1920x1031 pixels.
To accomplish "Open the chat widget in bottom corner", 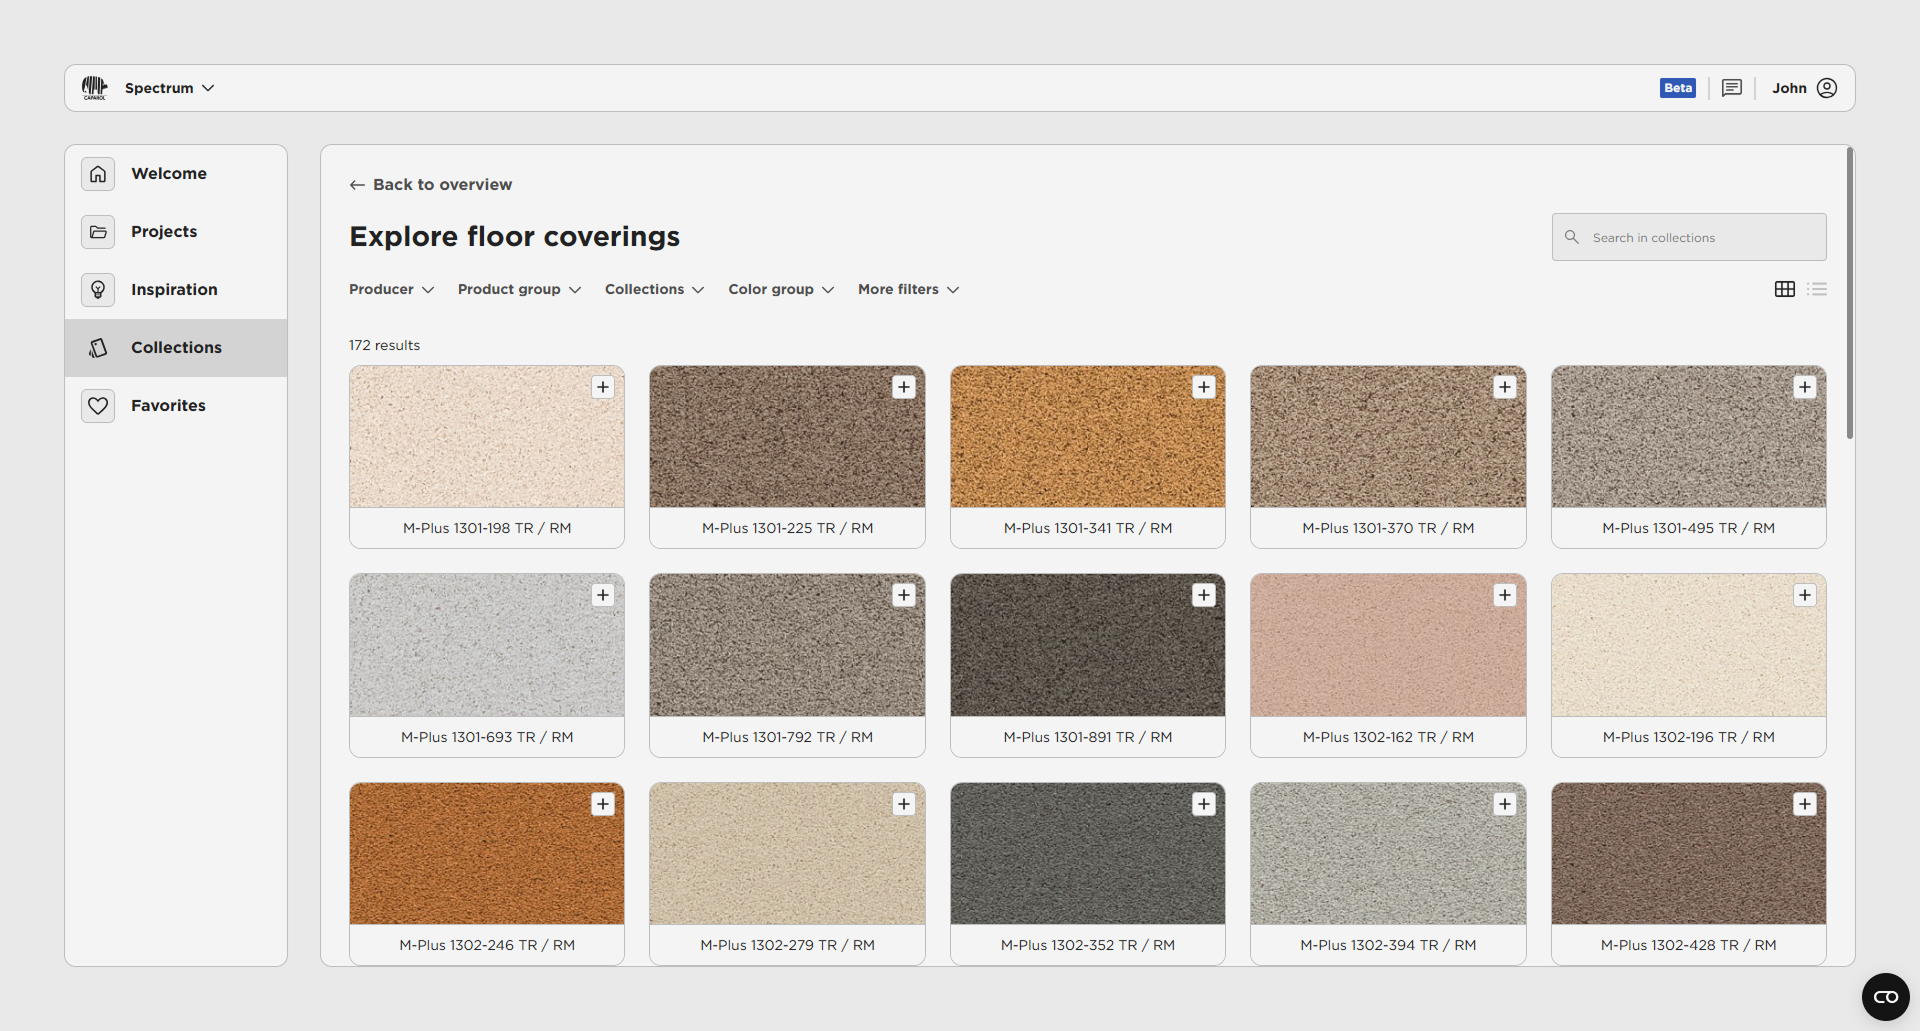I will pos(1885,997).
